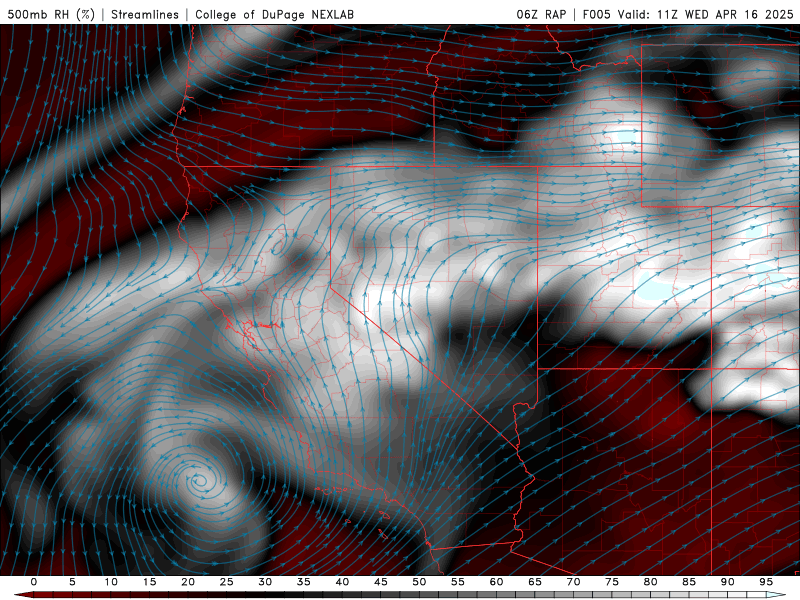Click the colorbar label "5"
The height and width of the screenshot is (600, 800).
[72, 582]
